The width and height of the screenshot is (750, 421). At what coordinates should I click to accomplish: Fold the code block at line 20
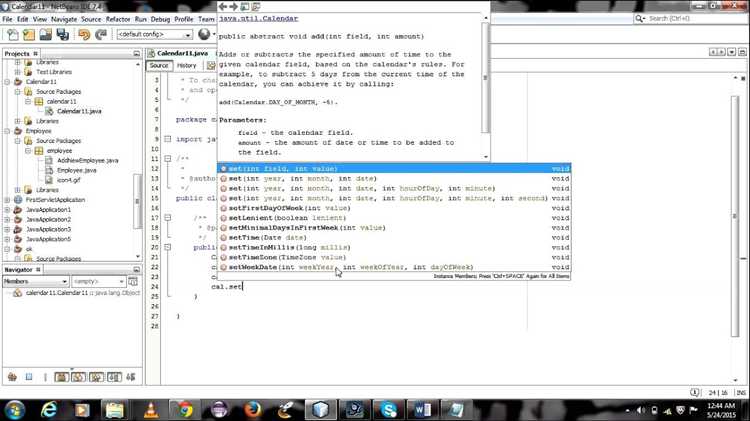click(x=170, y=247)
